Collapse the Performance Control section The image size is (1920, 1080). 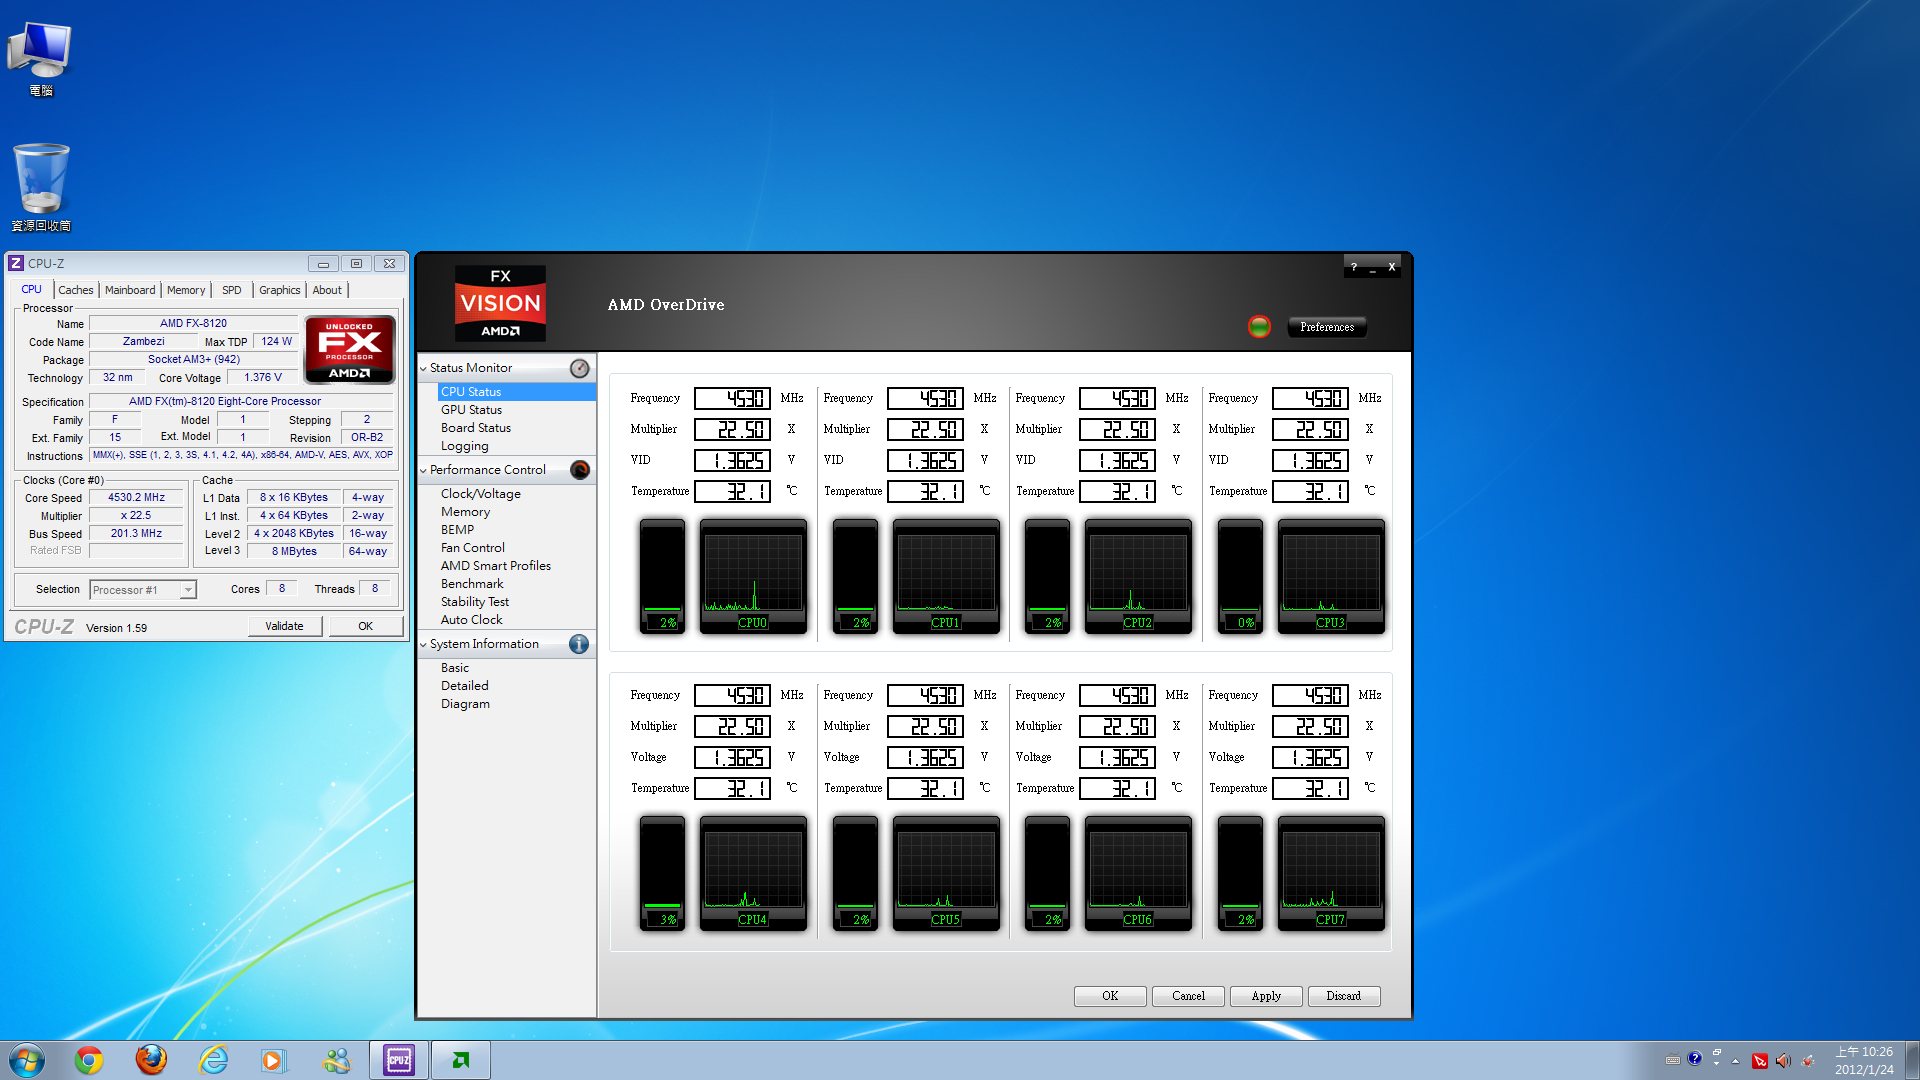click(x=423, y=470)
